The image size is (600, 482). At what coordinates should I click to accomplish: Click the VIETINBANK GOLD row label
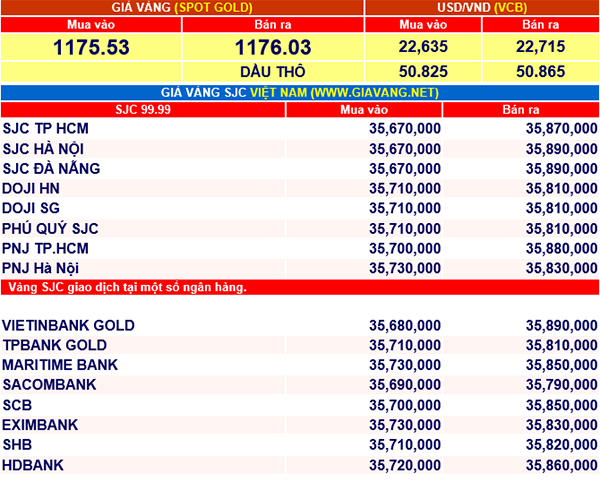click(68, 326)
